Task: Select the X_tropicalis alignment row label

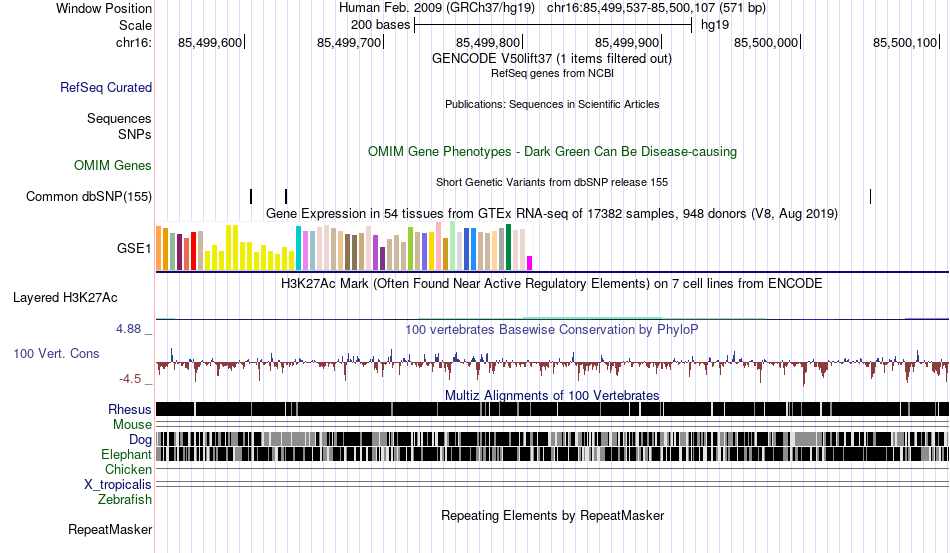Action: 118,485
